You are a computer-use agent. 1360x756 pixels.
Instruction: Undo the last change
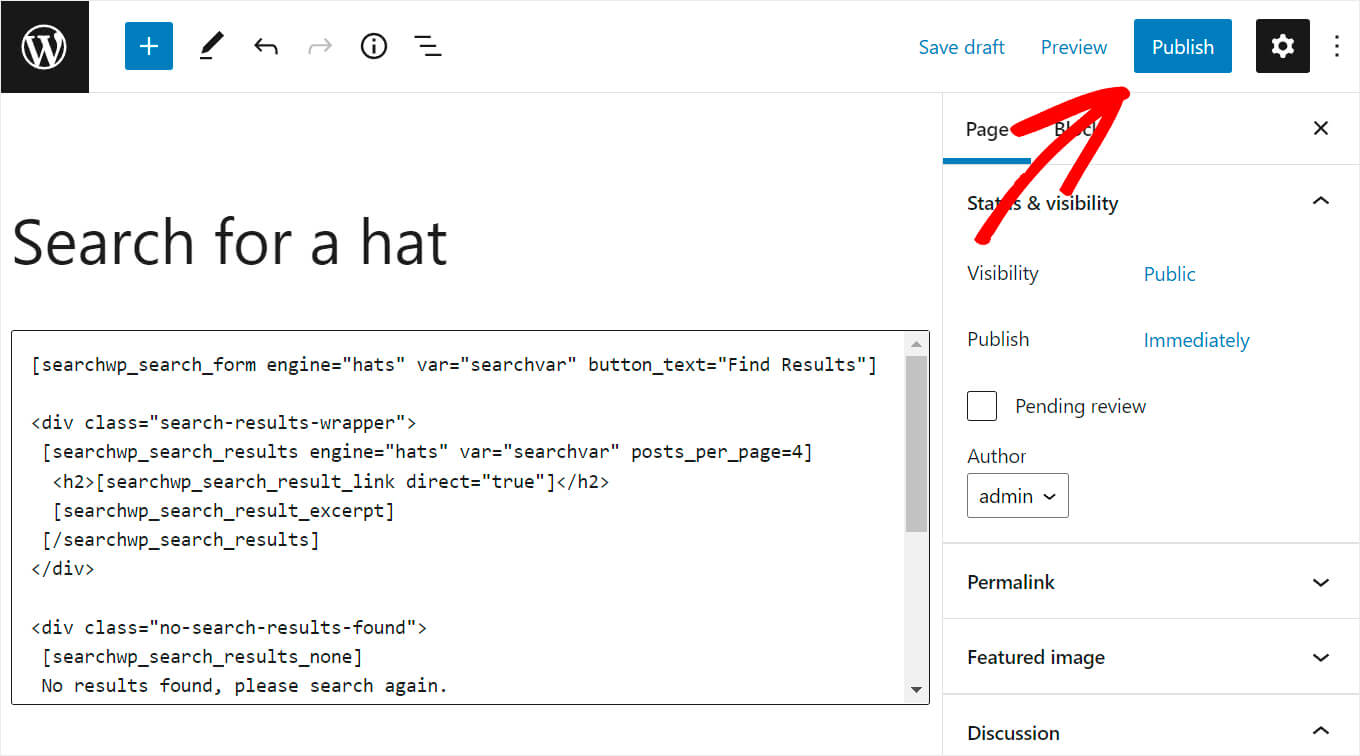coord(265,47)
